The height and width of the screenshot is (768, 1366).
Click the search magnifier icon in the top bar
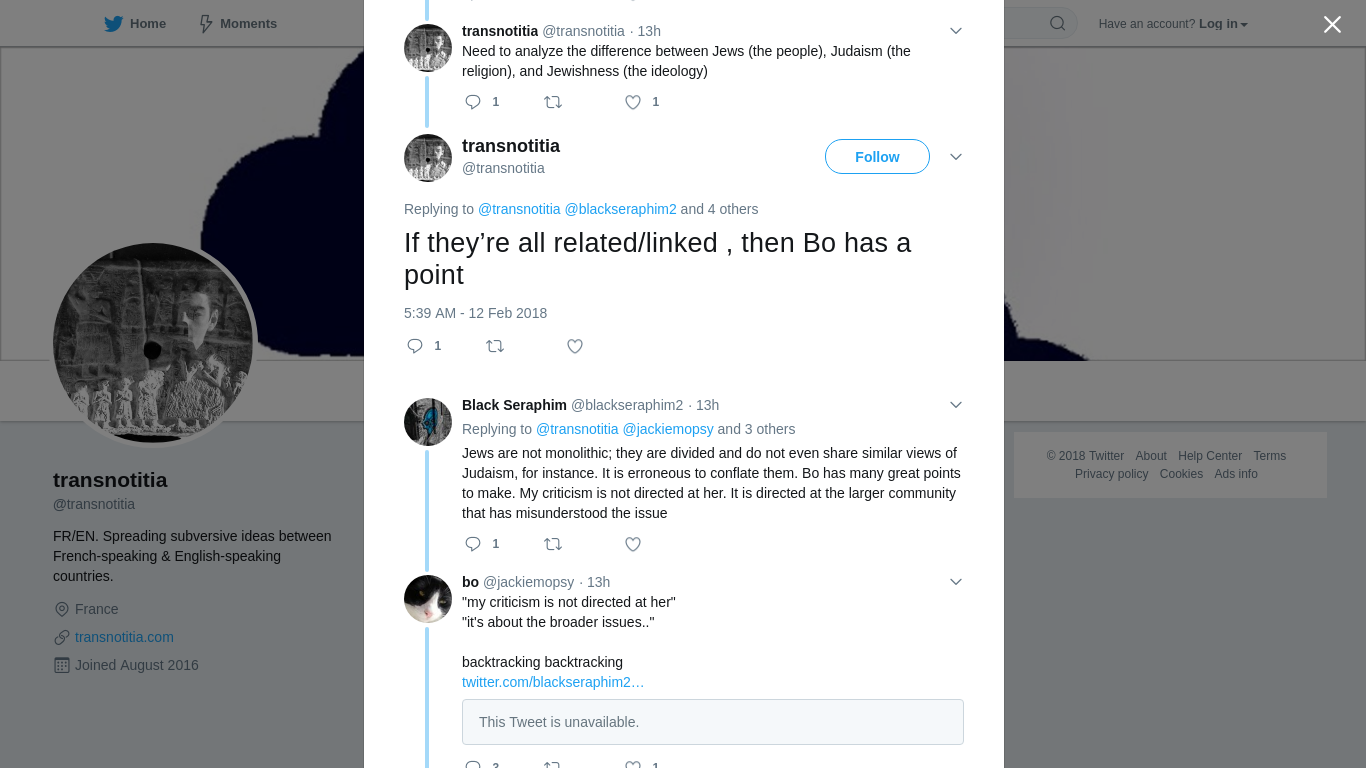pyautogui.click(x=1057, y=23)
